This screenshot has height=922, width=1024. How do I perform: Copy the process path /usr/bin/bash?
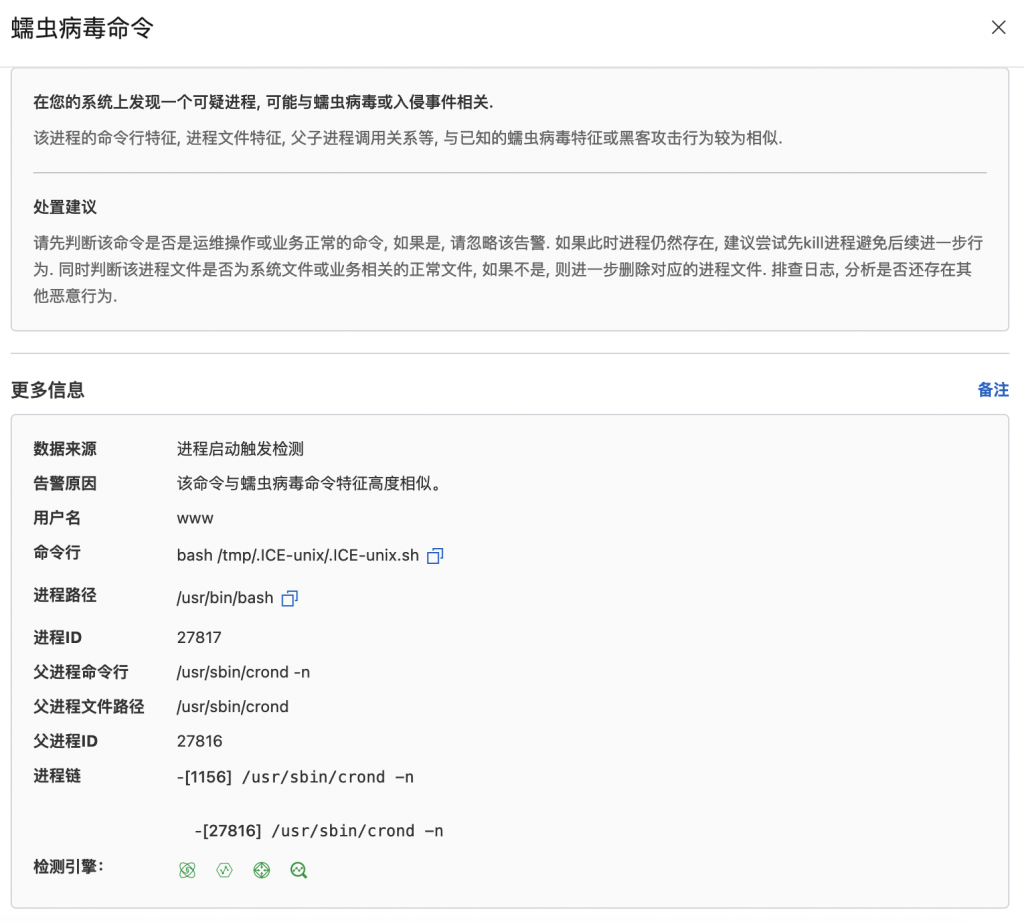pos(291,596)
